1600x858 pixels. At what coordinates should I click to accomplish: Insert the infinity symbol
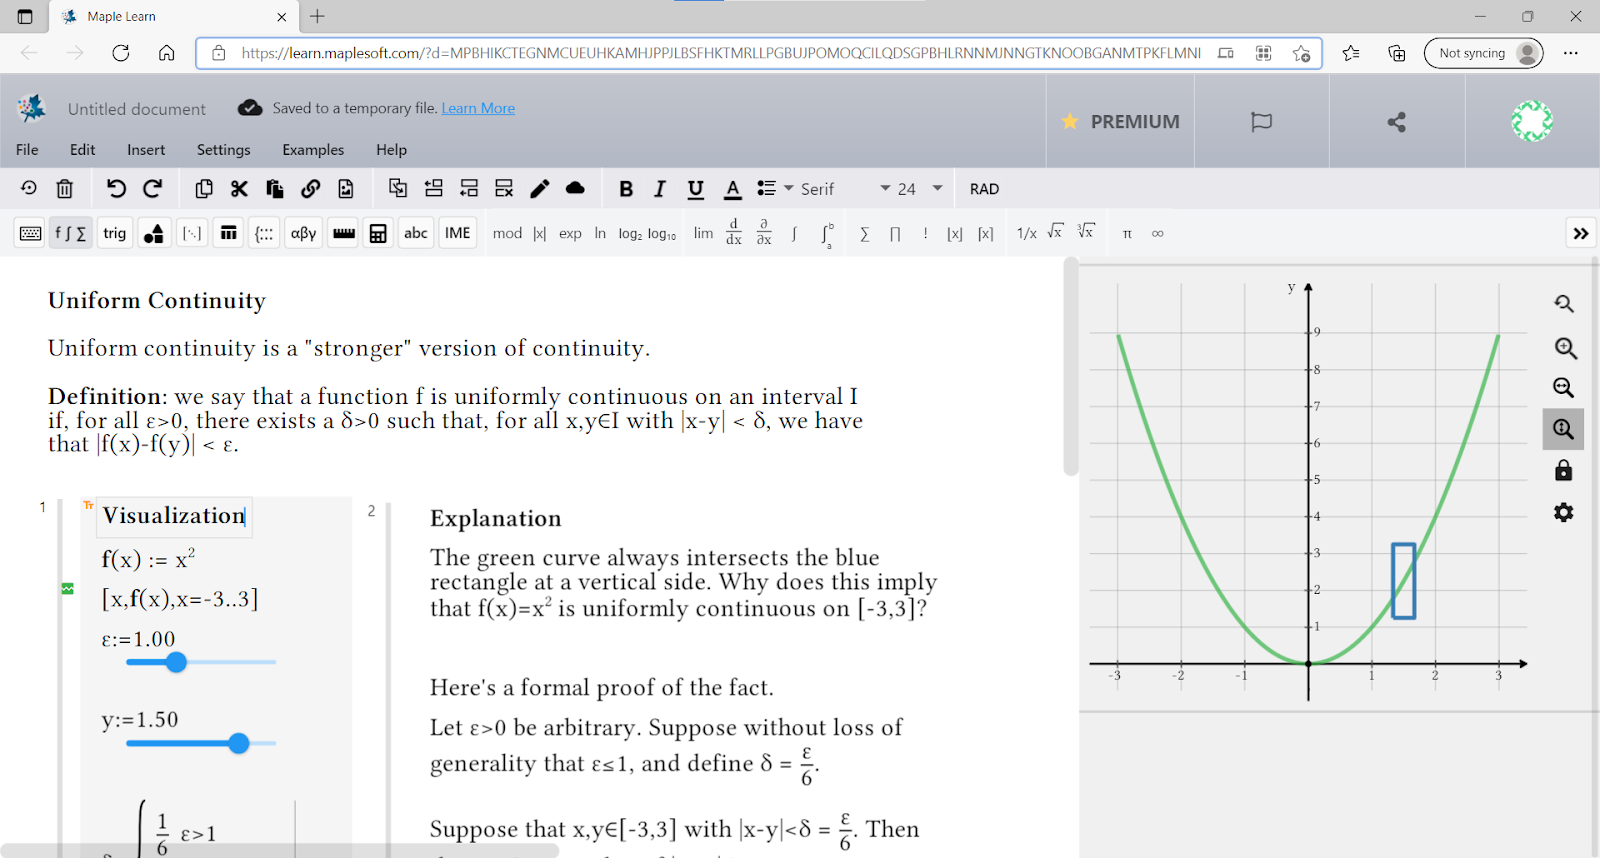(1157, 233)
